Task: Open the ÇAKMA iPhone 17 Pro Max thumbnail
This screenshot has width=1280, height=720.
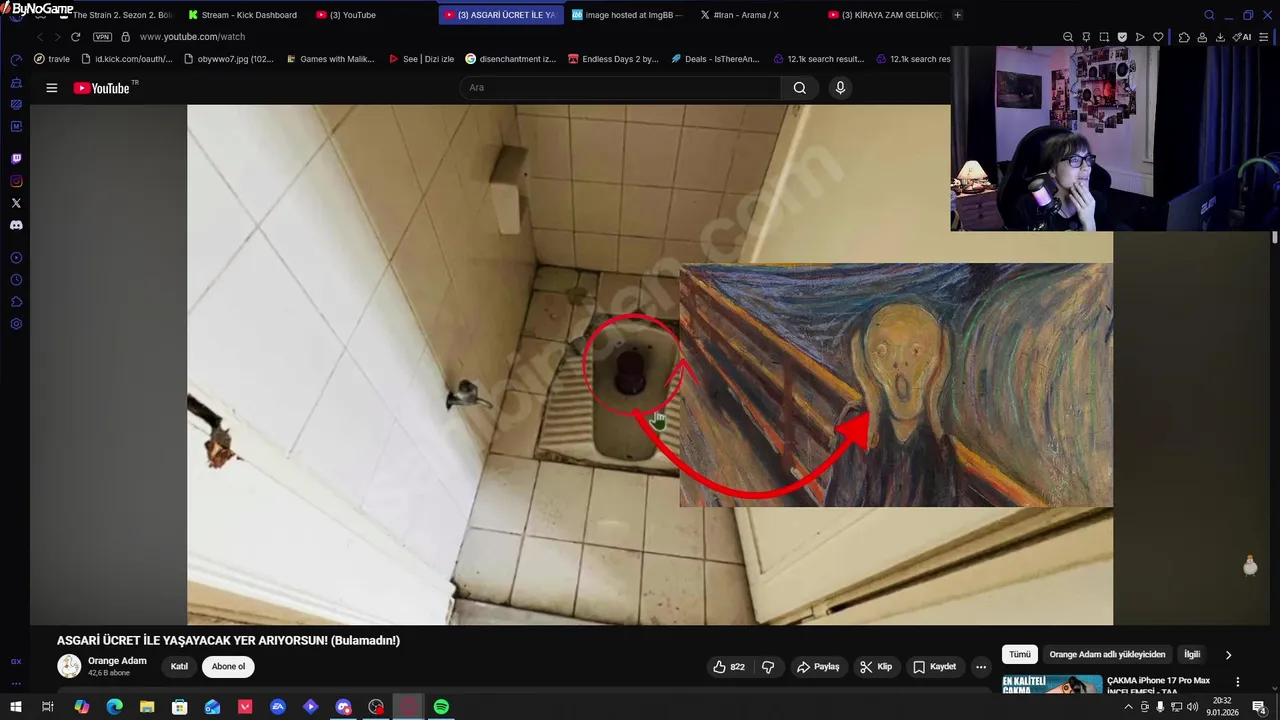Action: click(x=1052, y=685)
